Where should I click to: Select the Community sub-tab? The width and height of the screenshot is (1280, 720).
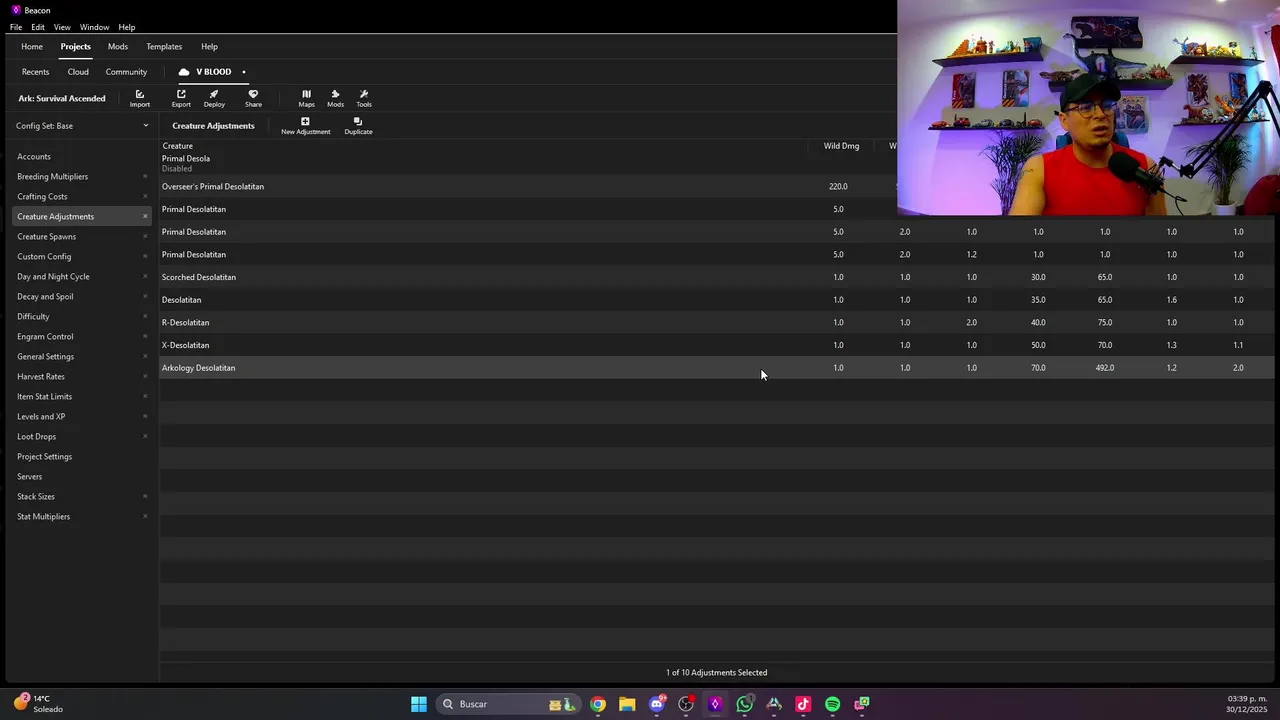tap(126, 72)
